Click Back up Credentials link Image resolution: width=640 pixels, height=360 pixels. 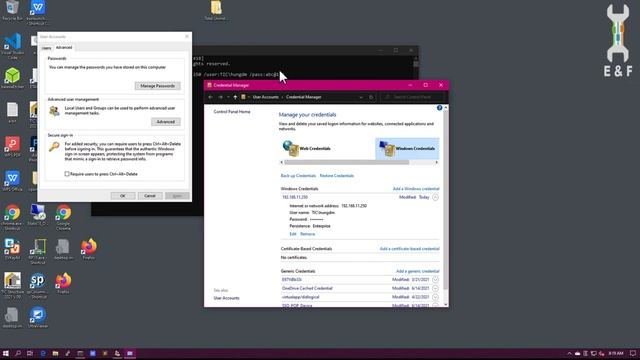(298, 176)
